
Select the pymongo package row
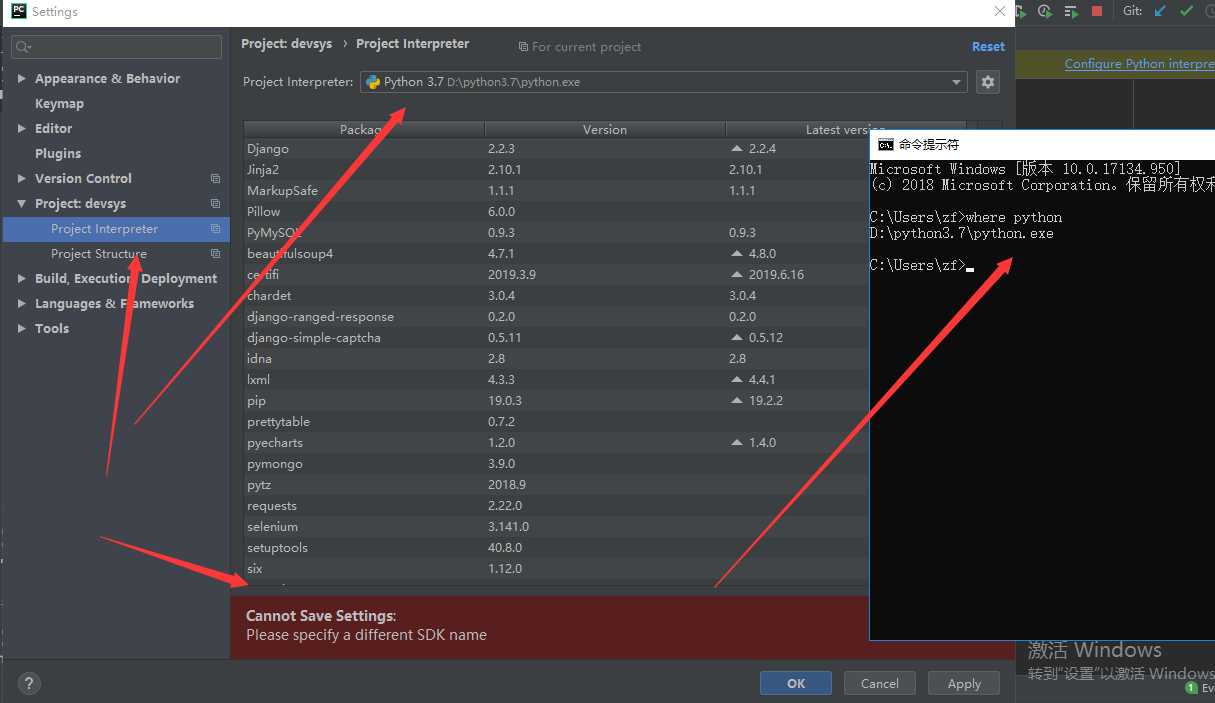[x=557, y=463]
